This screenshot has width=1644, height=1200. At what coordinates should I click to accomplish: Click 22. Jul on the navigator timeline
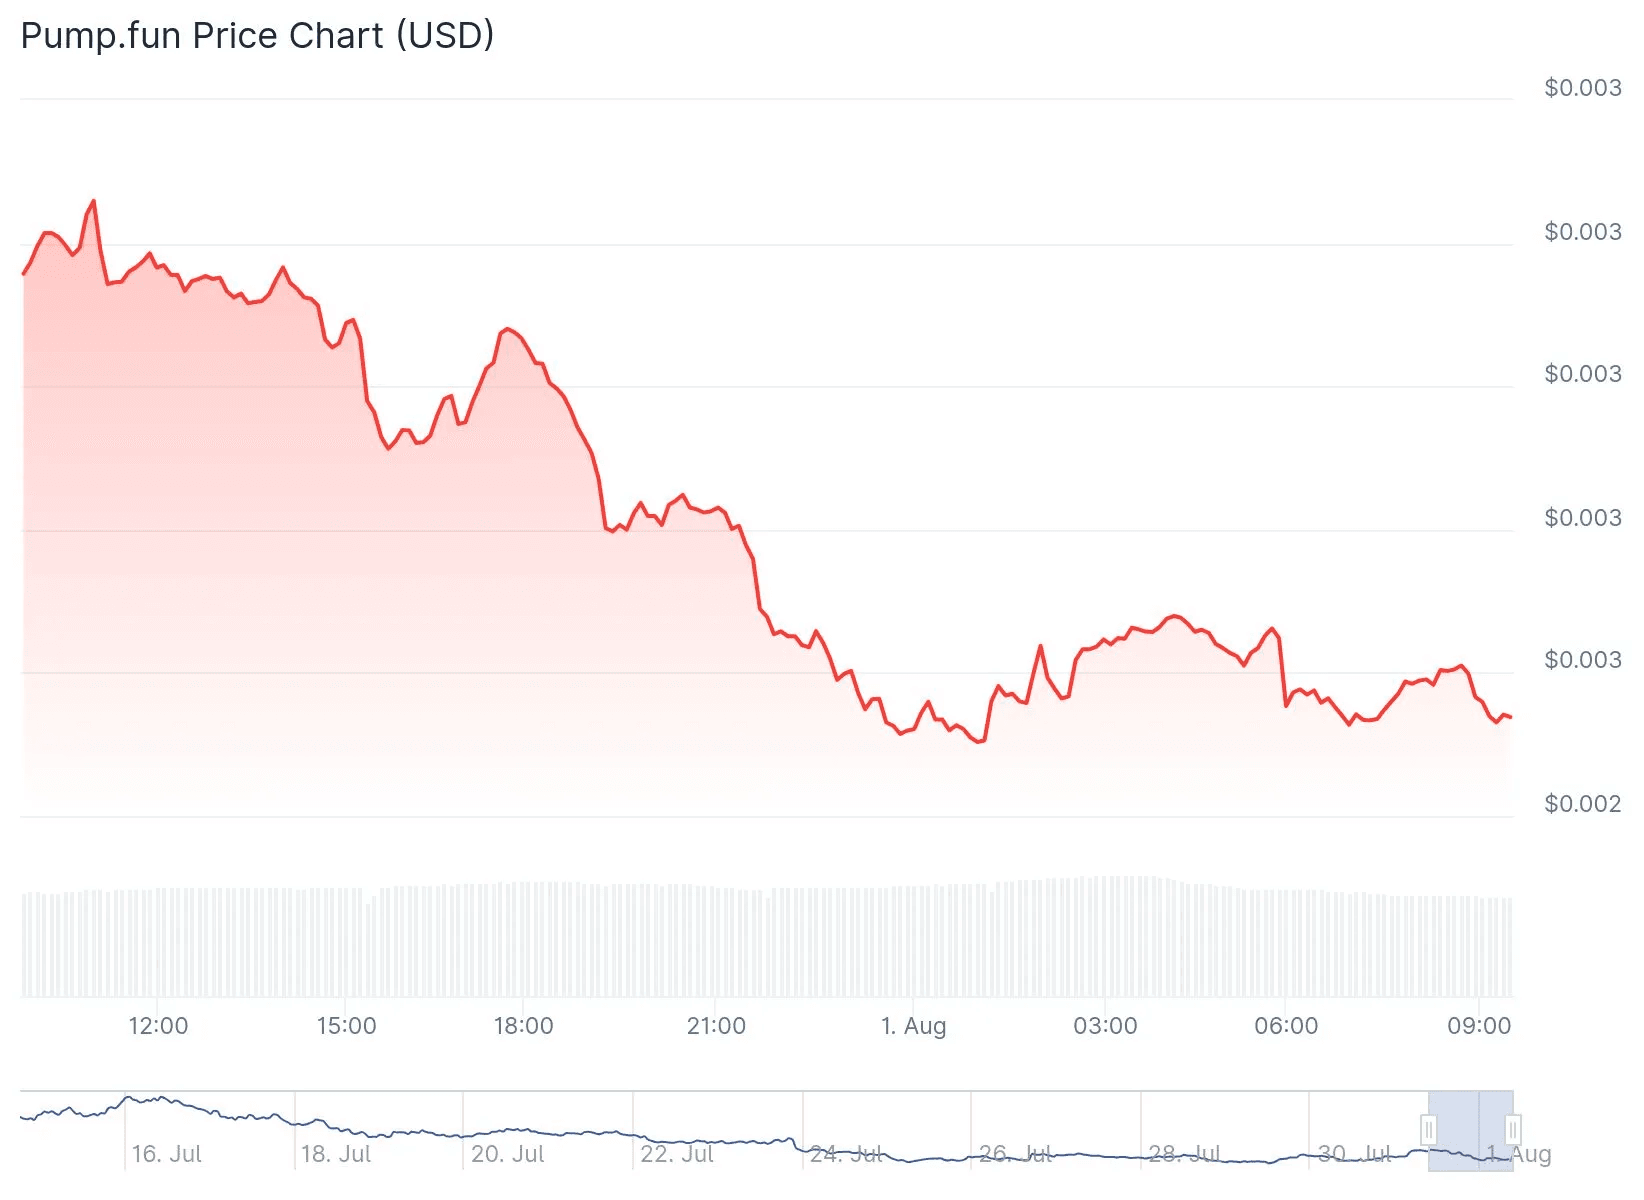click(x=677, y=1154)
